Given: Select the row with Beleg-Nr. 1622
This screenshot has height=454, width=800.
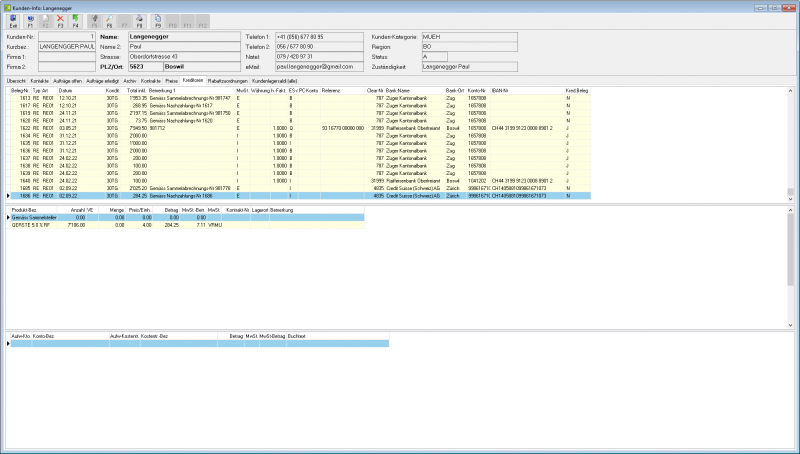Looking at the screenshot, I should (300, 128).
